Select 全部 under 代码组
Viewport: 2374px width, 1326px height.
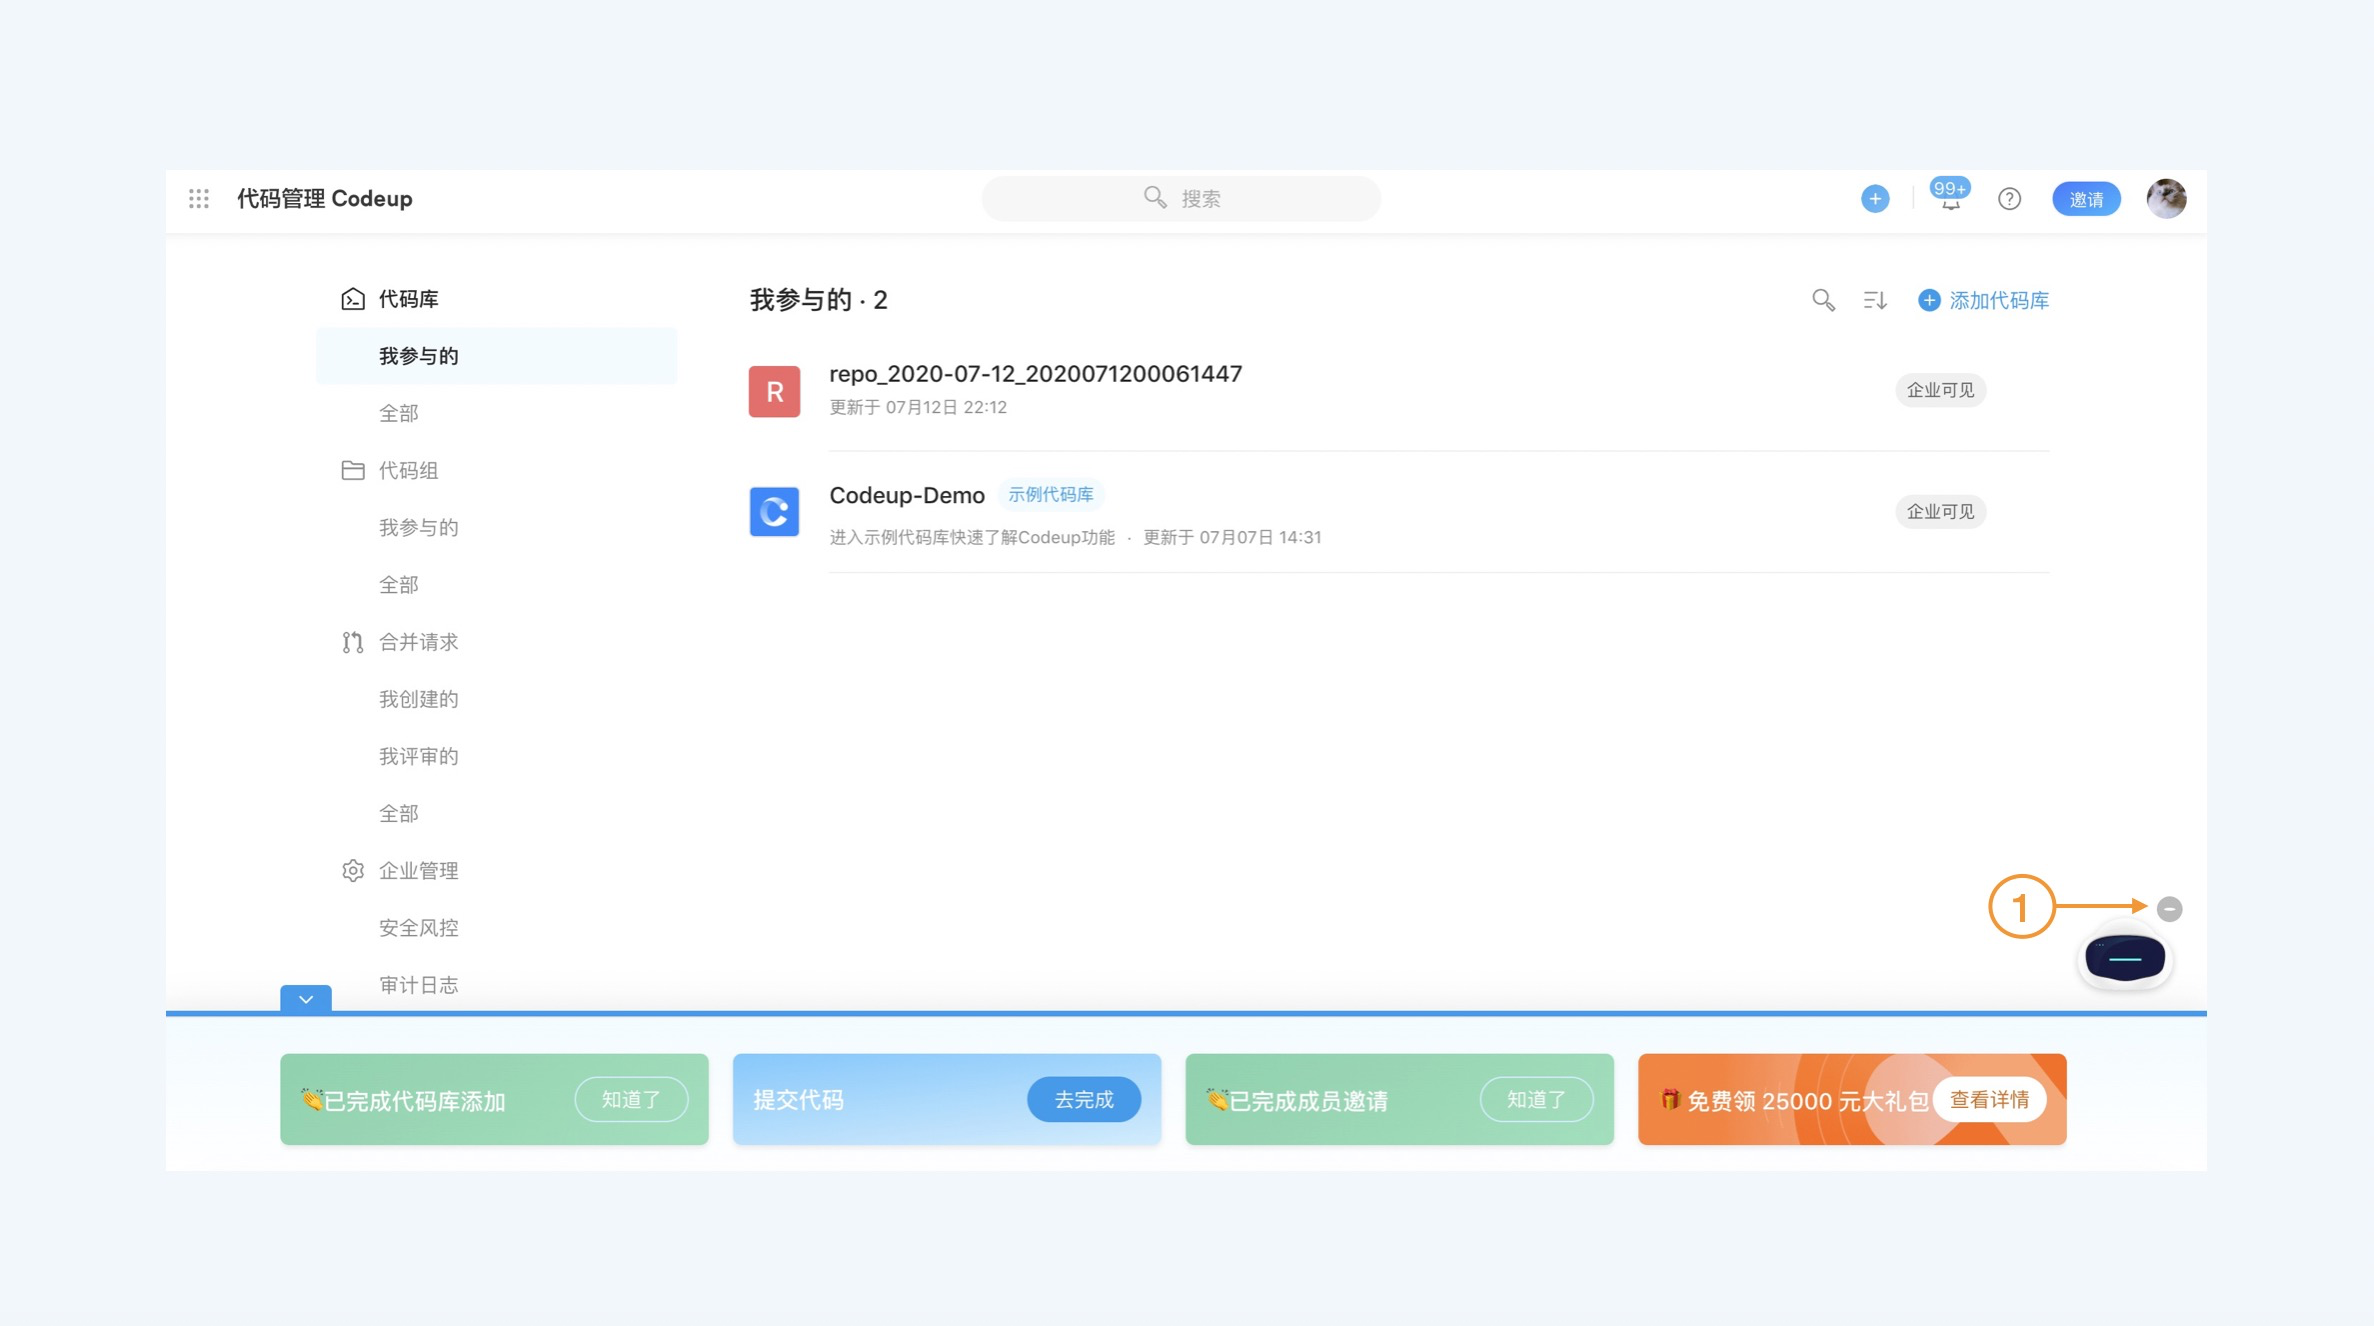coord(398,584)
